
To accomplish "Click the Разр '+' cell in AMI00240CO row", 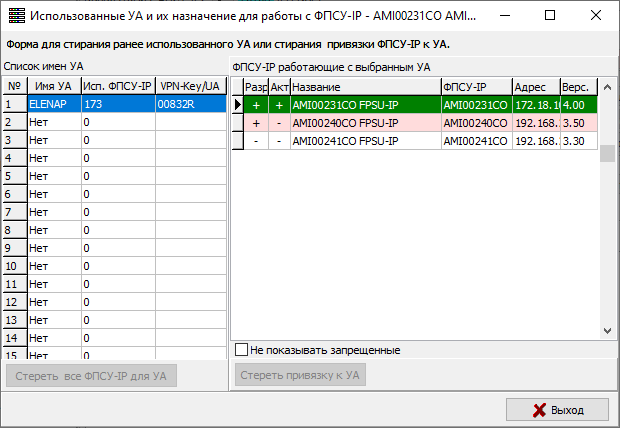I will [x=256, y=123].
